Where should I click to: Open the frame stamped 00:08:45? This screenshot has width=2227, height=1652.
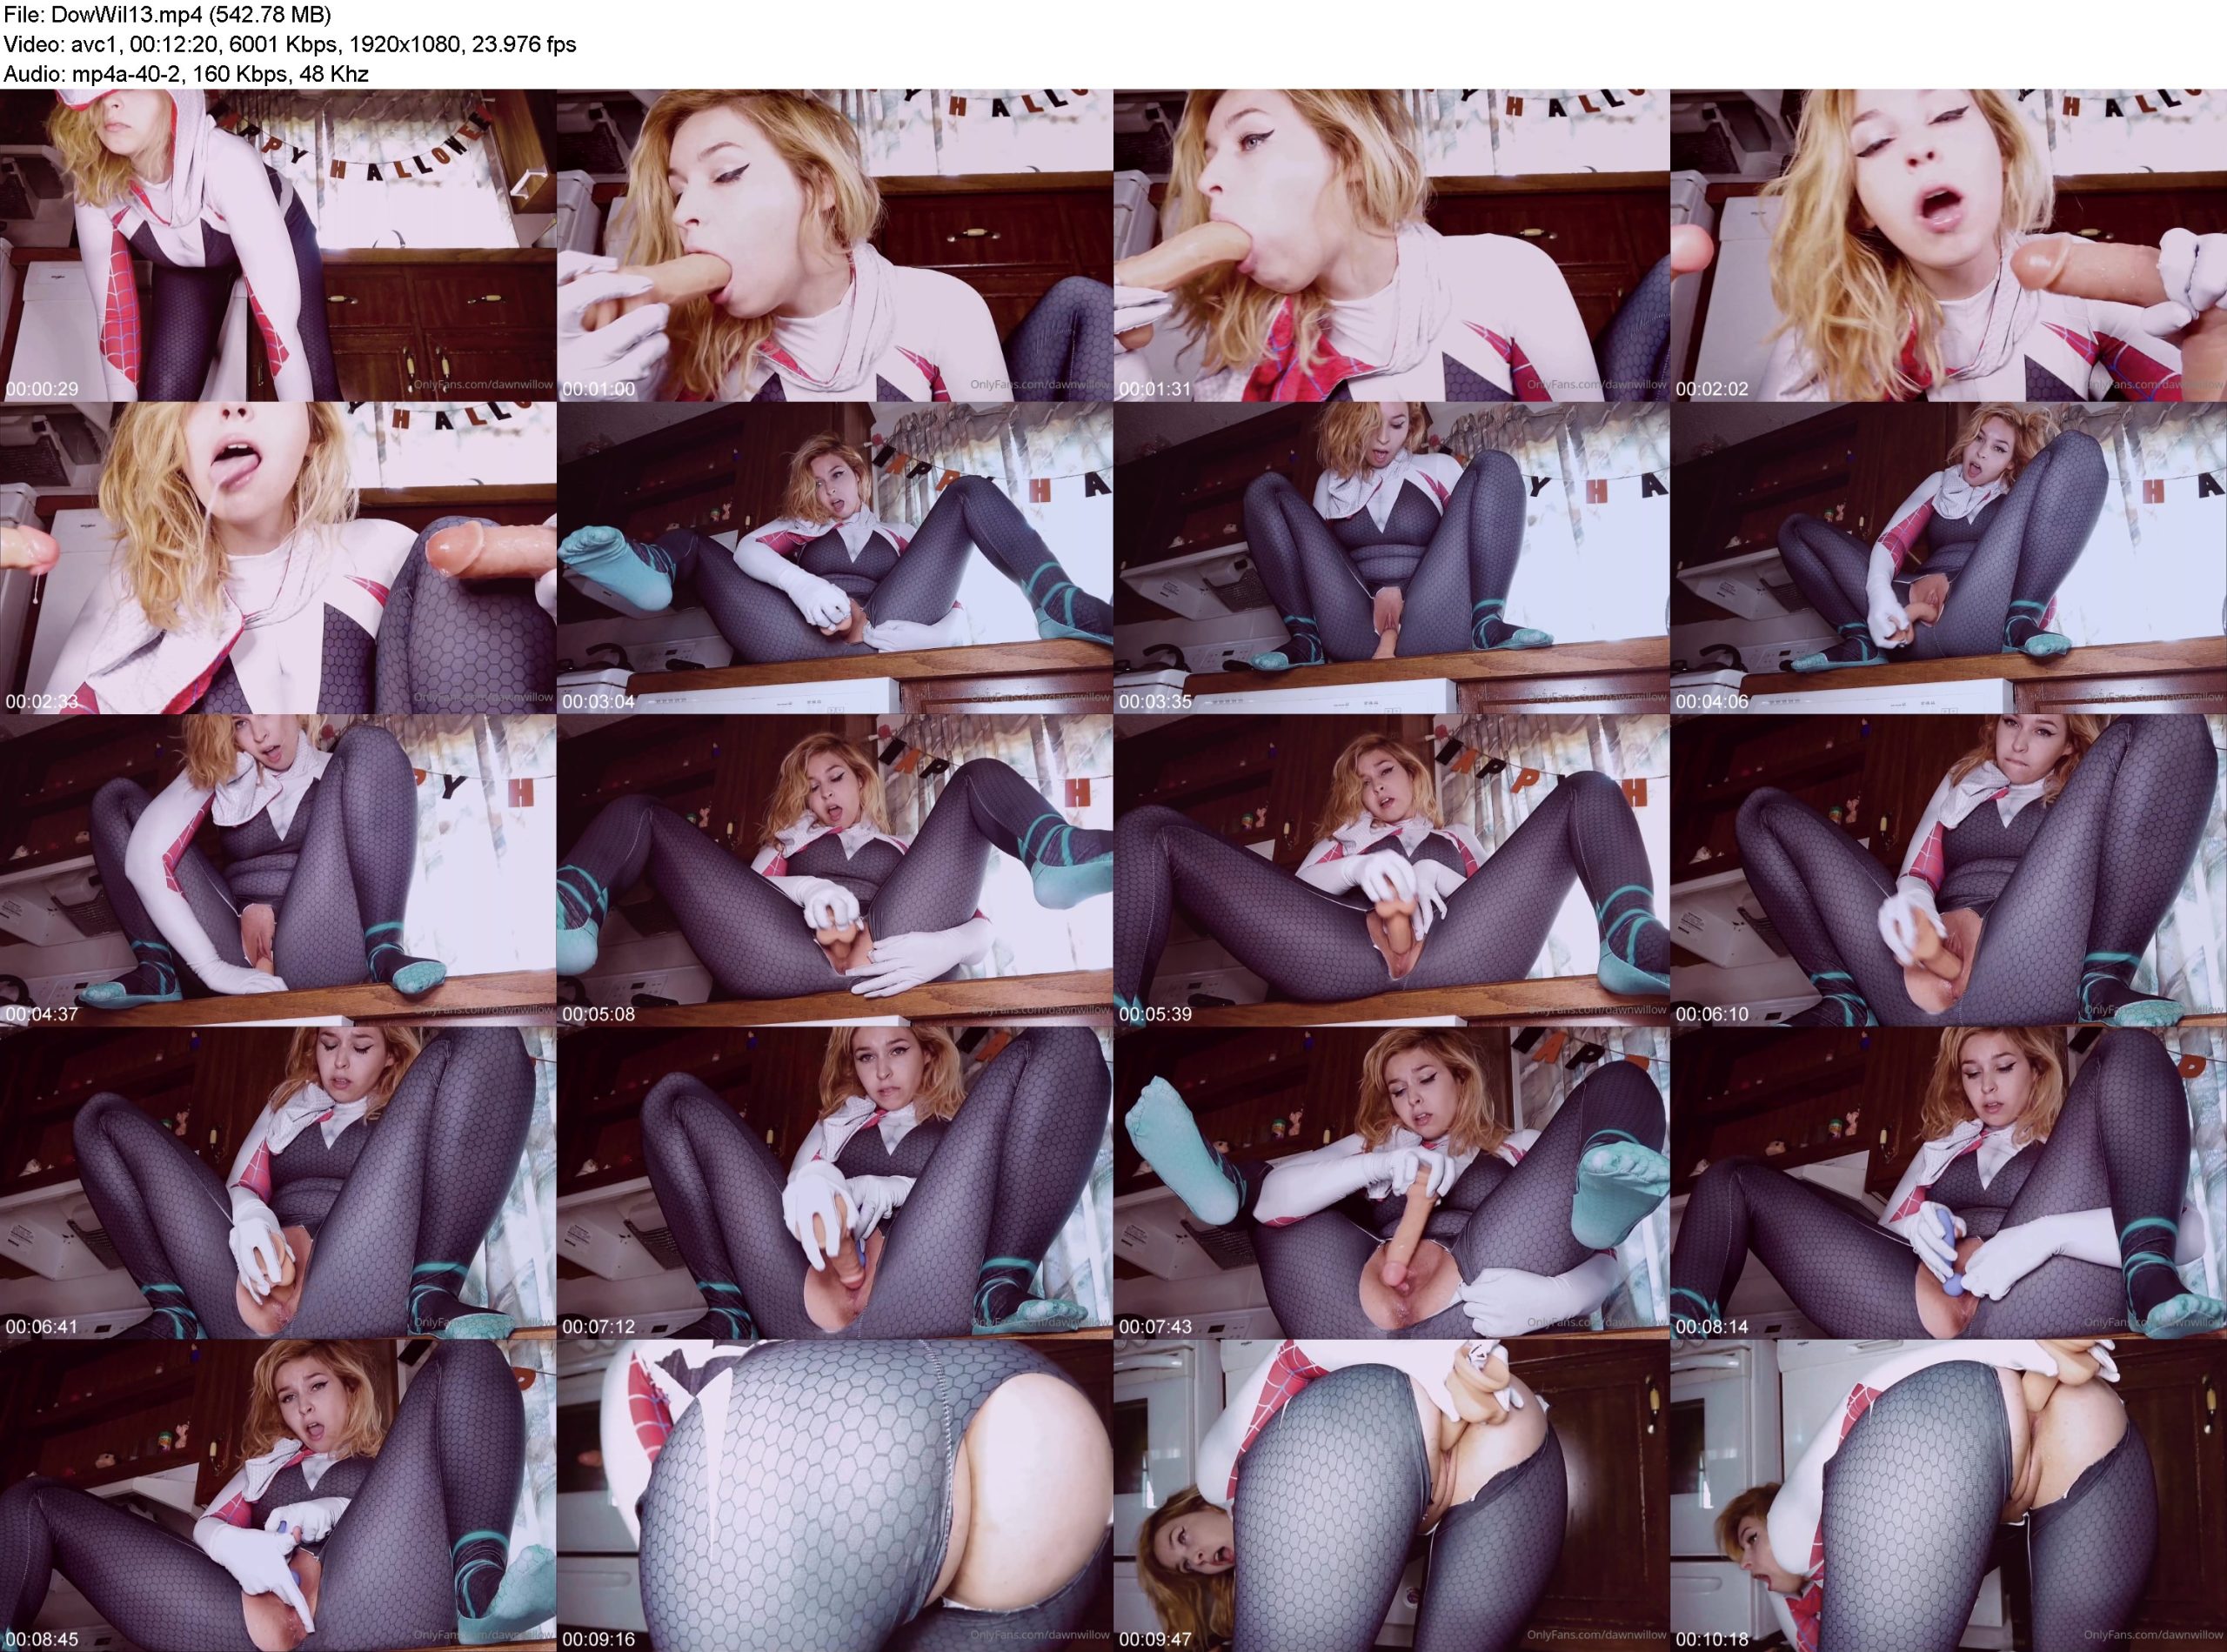point(278,1496)
